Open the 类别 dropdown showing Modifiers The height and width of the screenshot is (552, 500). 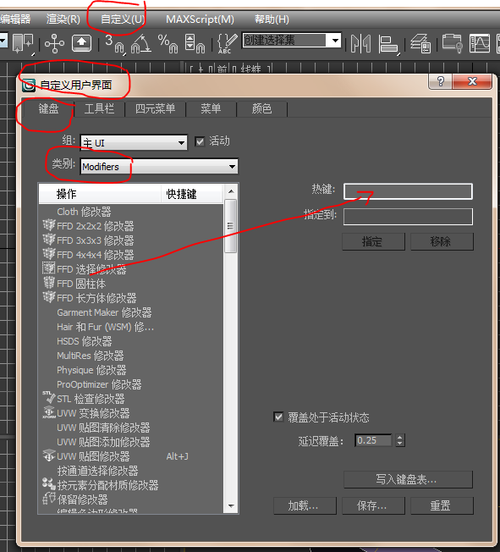pos(159,166)
